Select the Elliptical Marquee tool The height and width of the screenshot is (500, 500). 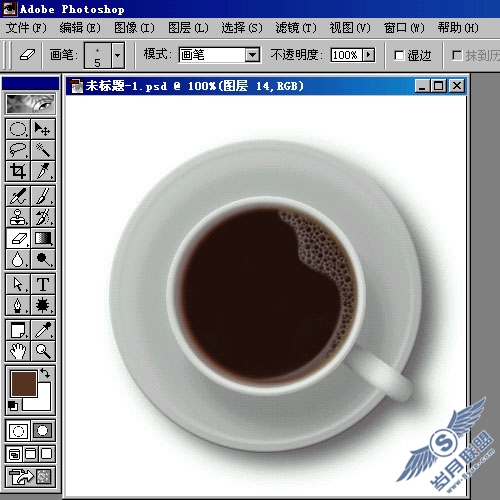point(18,129)
